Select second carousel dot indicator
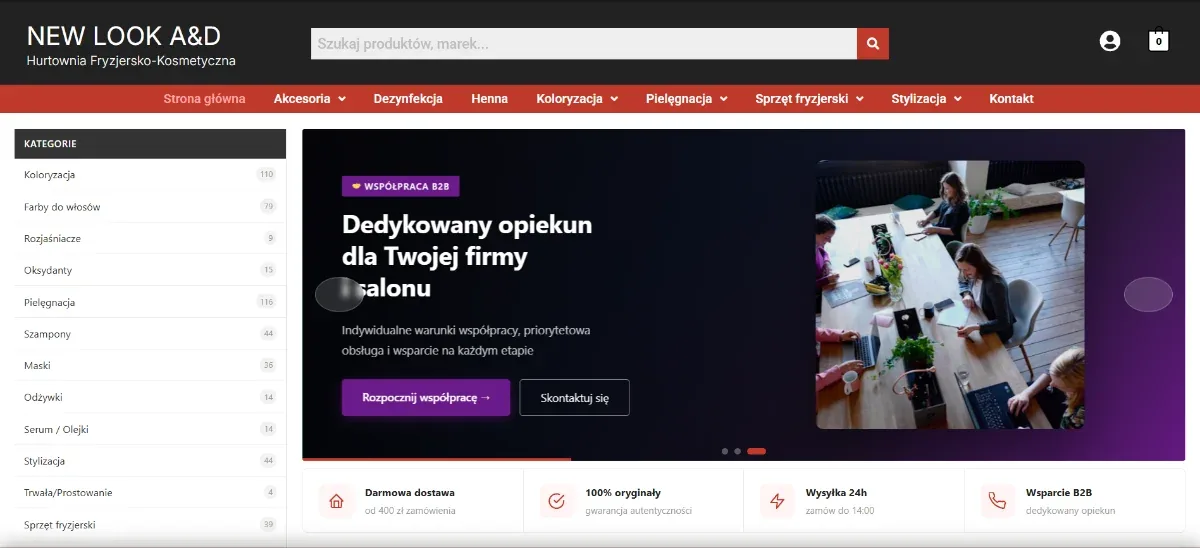Image resolution: width=1200 pixels, height=548 pixels. [738, 451]
